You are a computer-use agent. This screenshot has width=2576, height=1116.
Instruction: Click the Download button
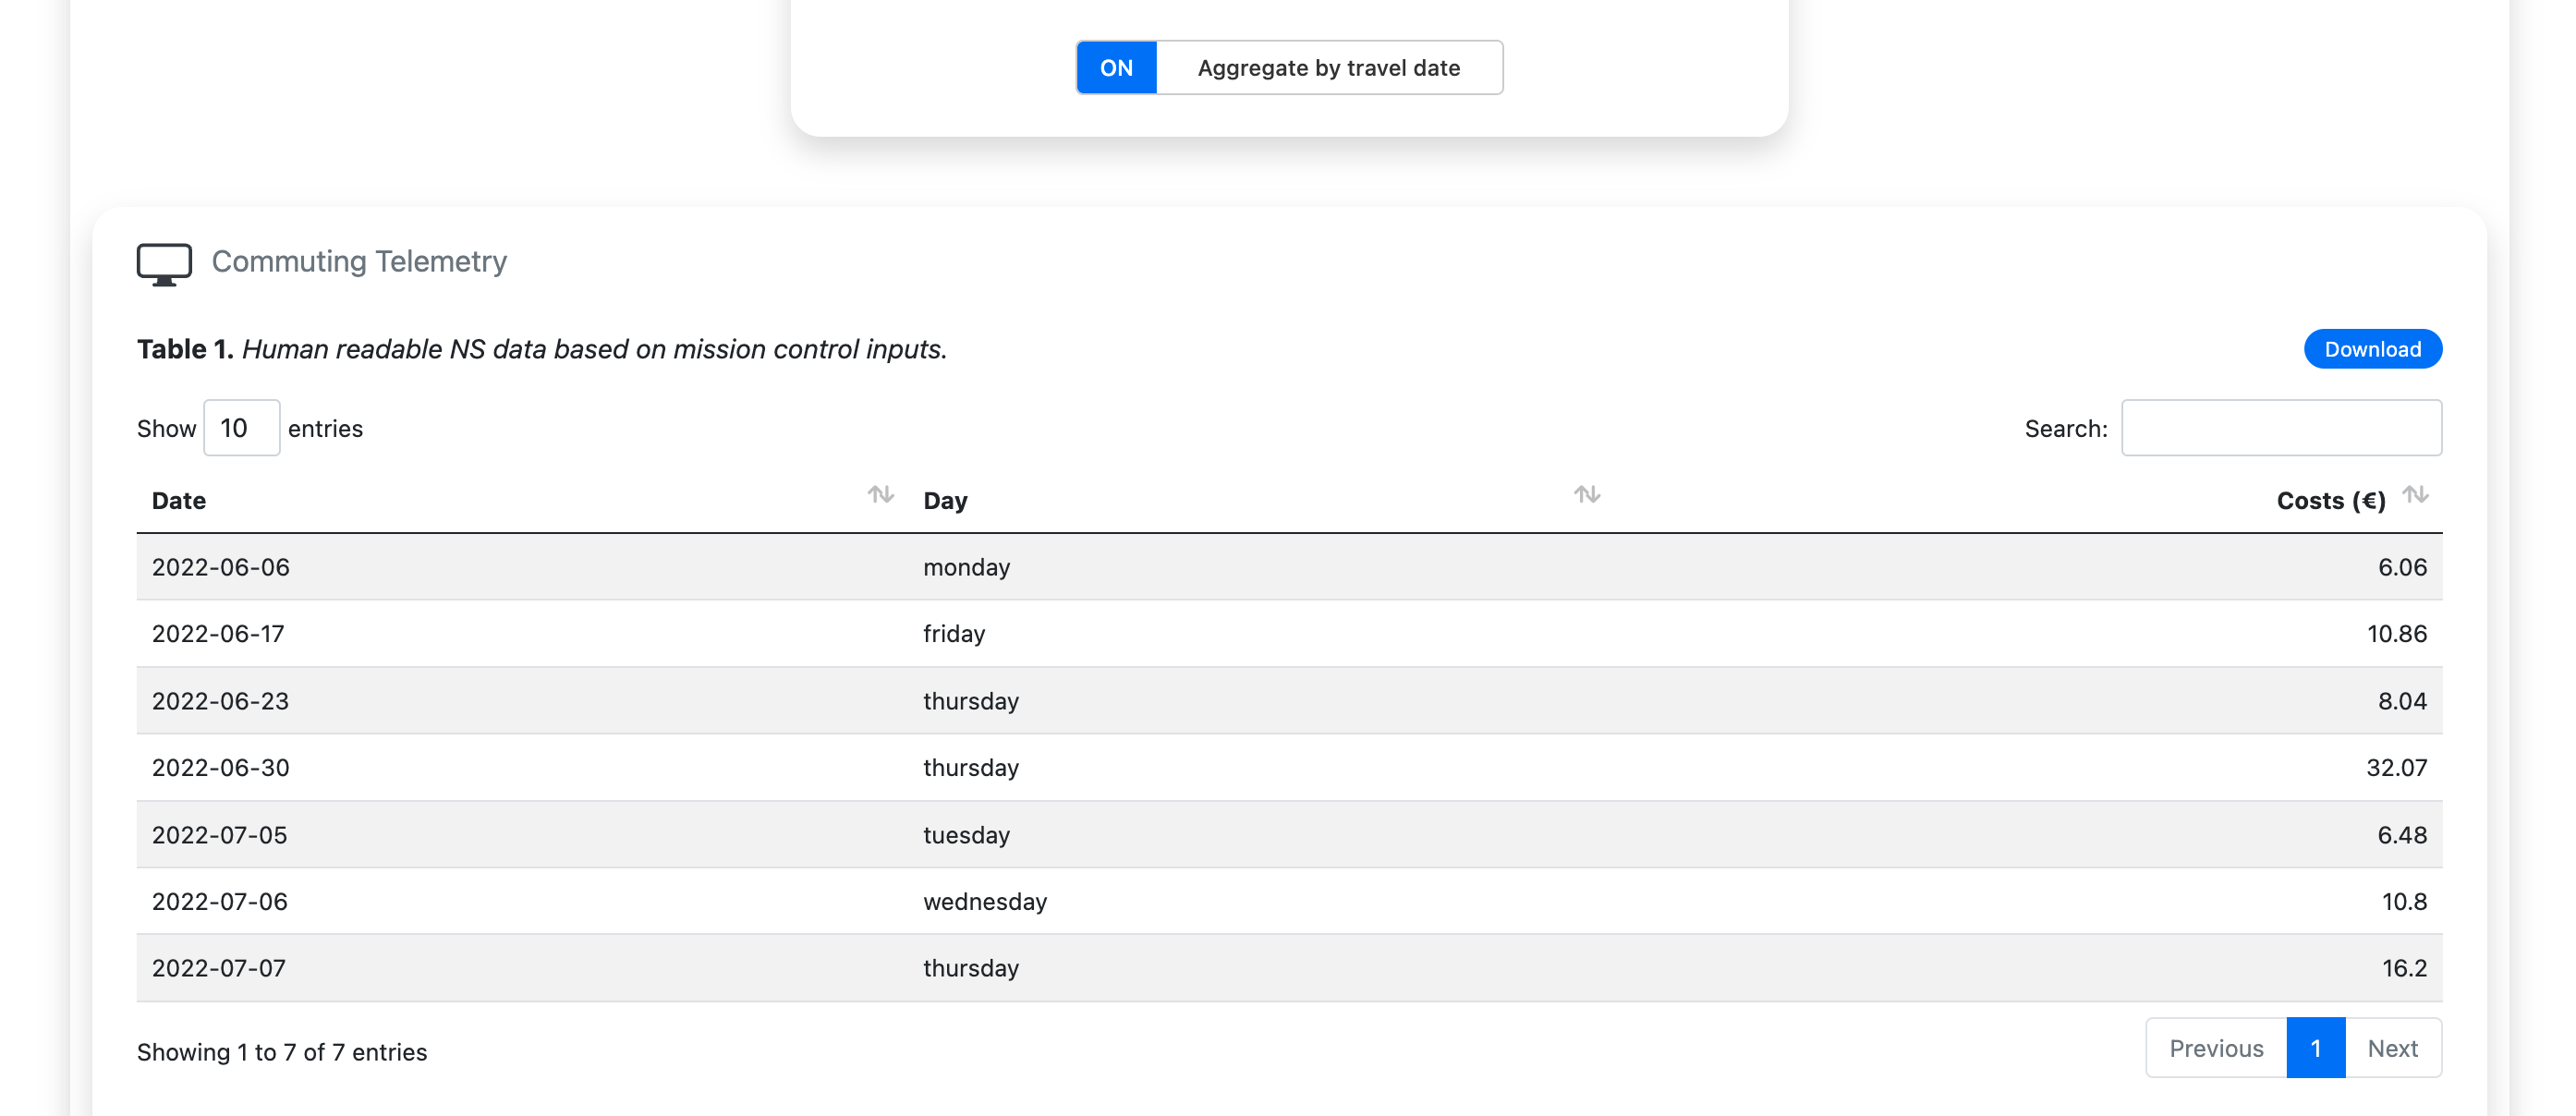tap(2372, 349)
